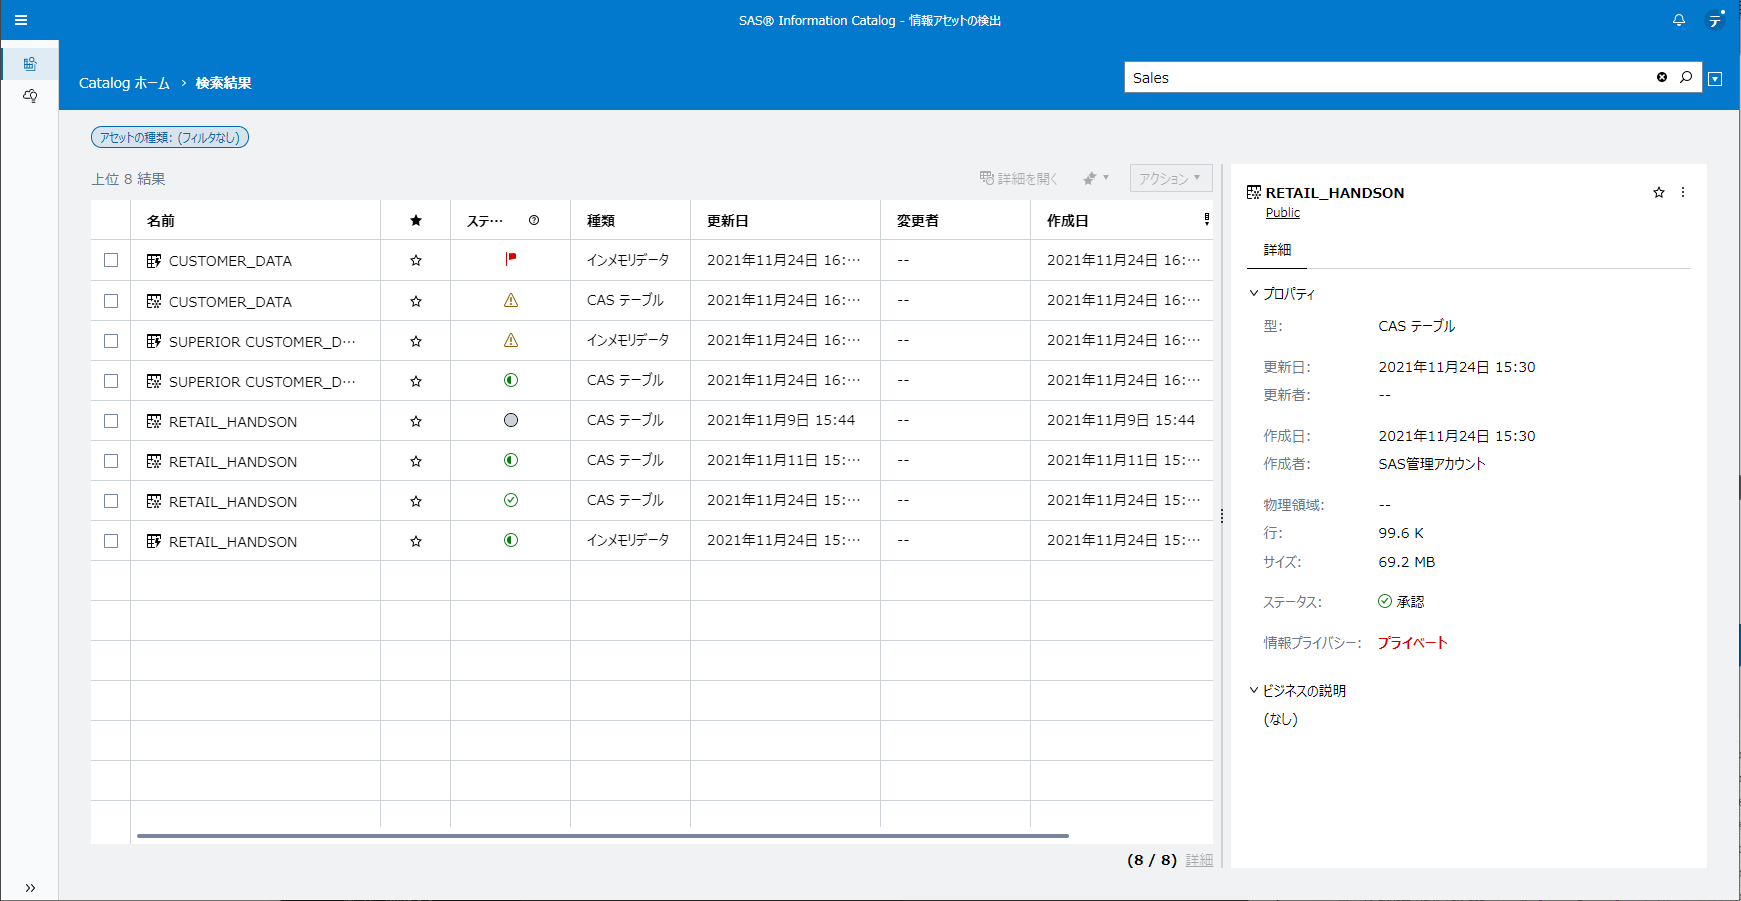The height and width of the screenshot is (901, 1741).
Task: Select the second sidebar icon below catalog
Action: [30, 96]
